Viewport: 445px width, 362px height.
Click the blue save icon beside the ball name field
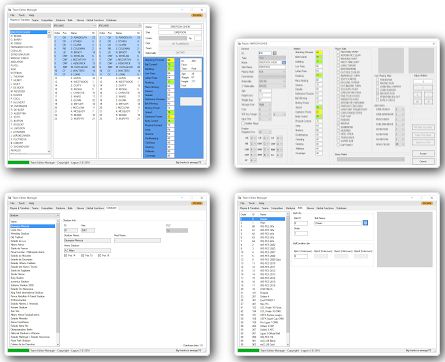[x=365, y=223]
